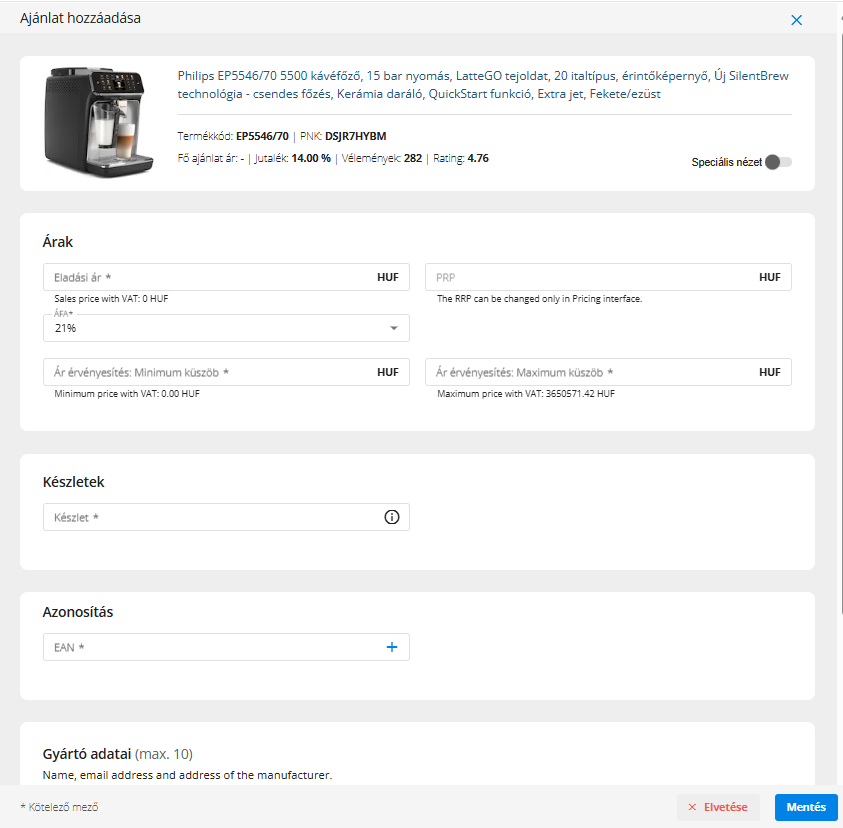Open the Philips EP5546/70 product title link
843x828 pixels.
point(483,84)
